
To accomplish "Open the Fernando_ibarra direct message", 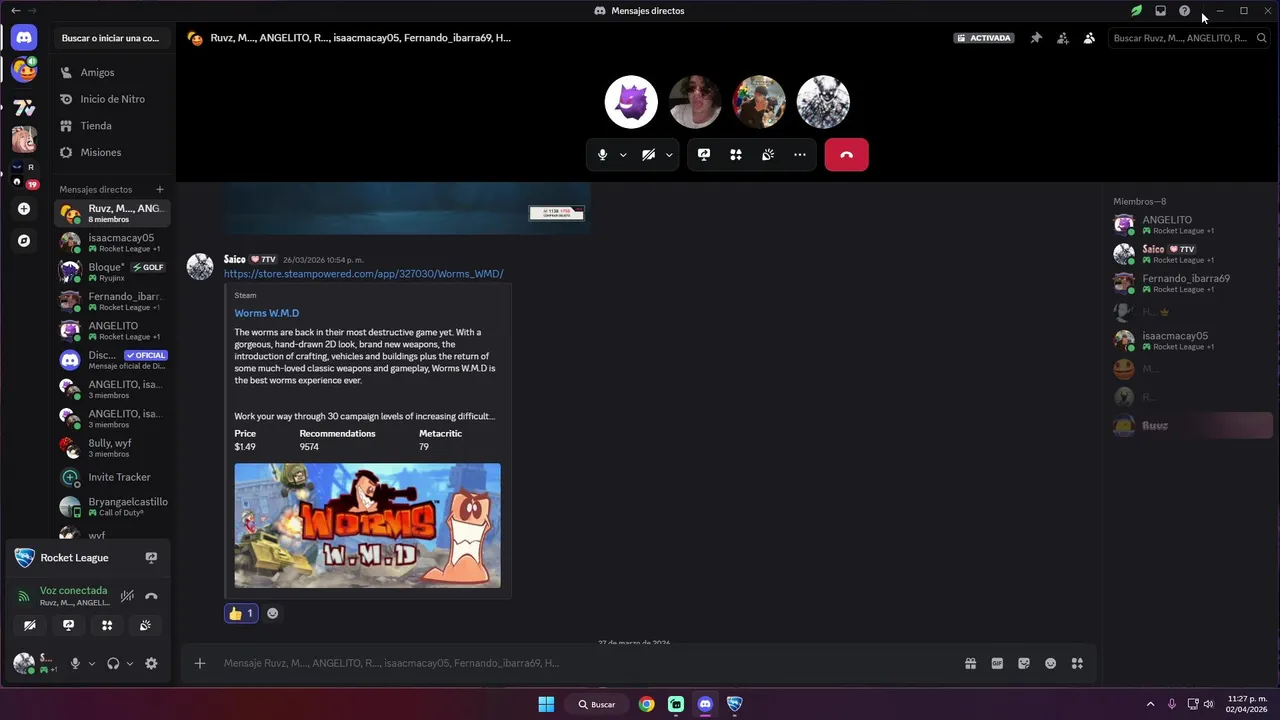I will pyautogui.click(x=112, y=301).
